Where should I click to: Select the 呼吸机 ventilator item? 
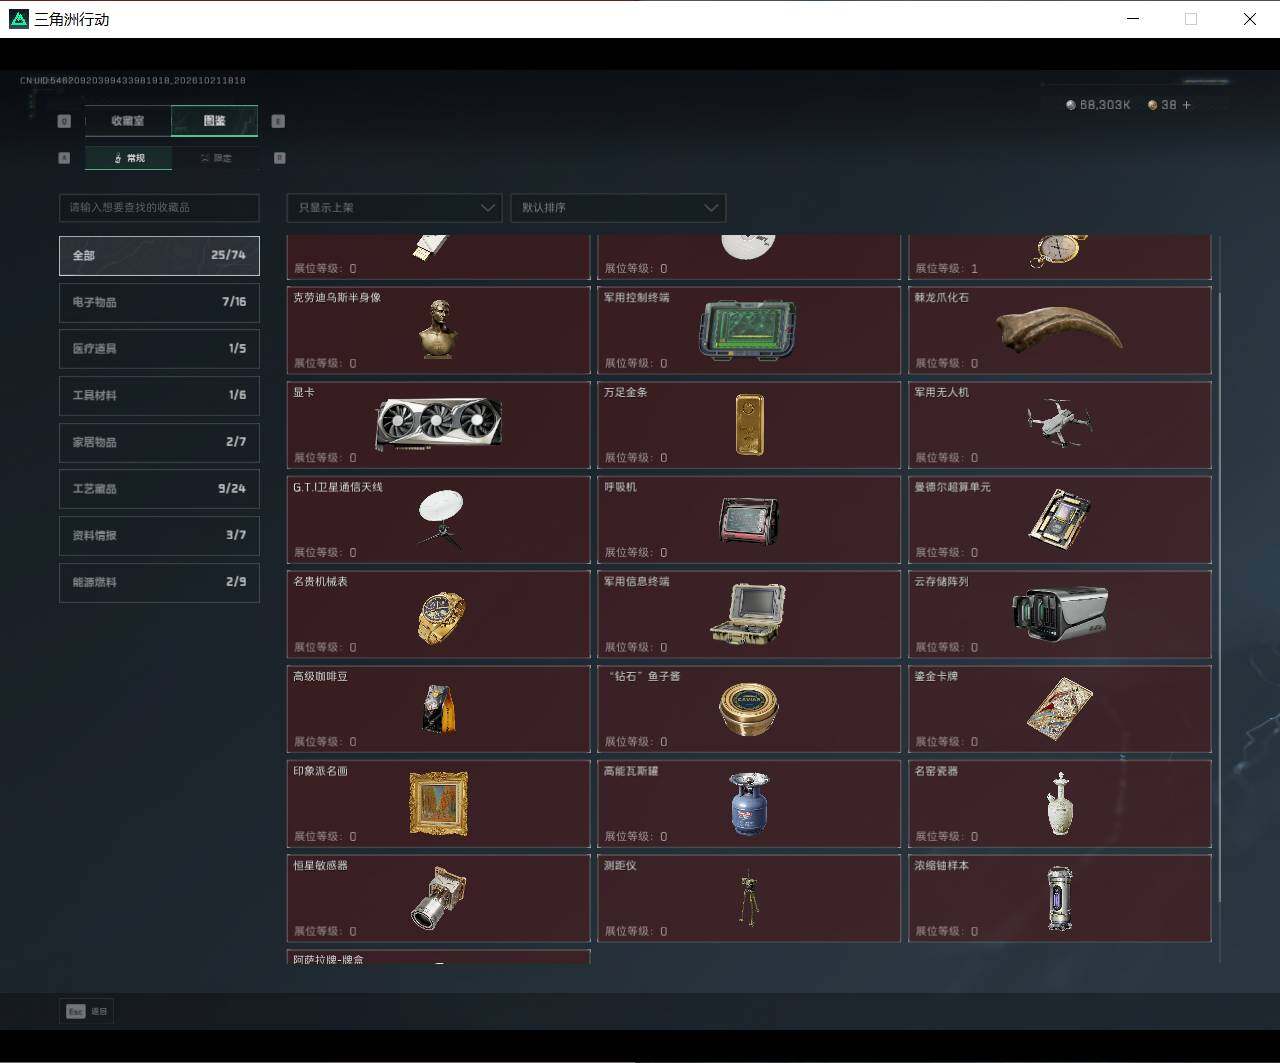click(x=749, y=520)
